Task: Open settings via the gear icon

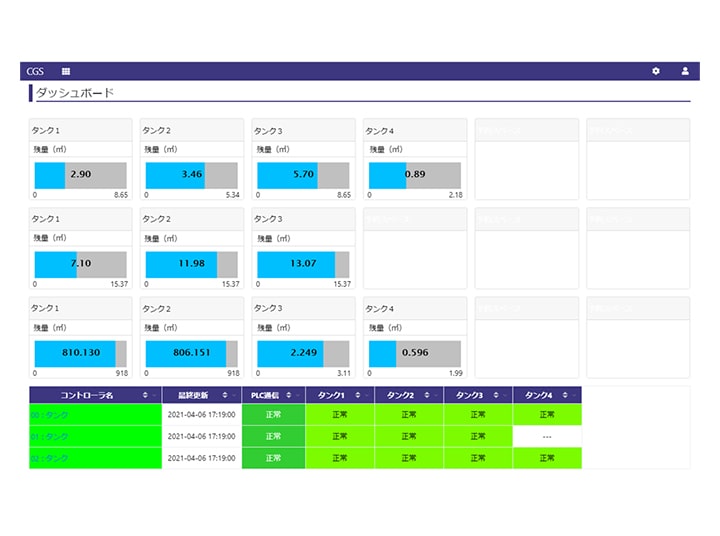Action: [x=656, y=71]
